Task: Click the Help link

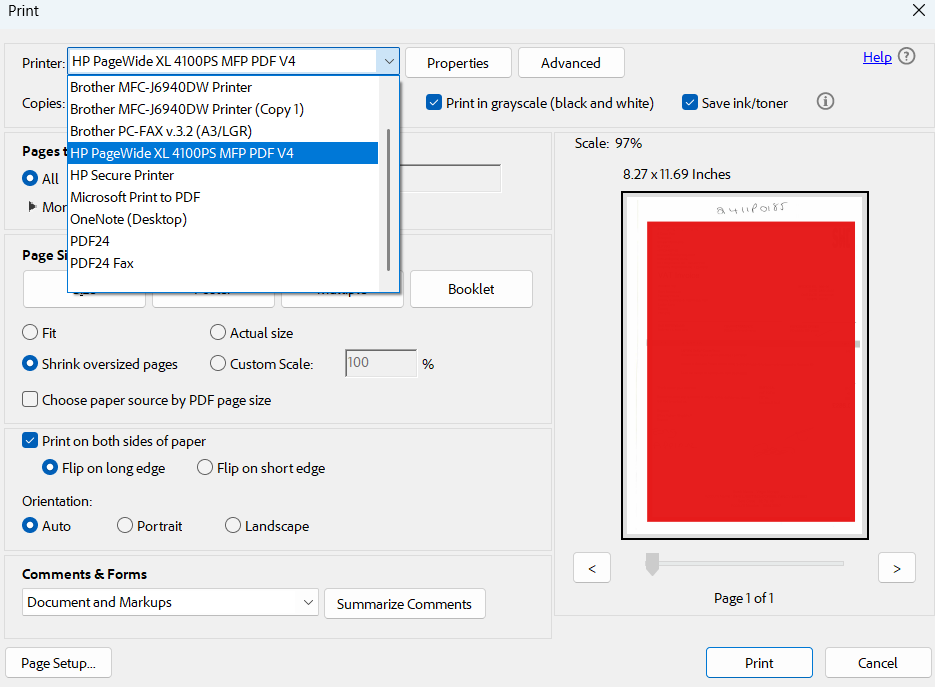Action: pos(877,57)
